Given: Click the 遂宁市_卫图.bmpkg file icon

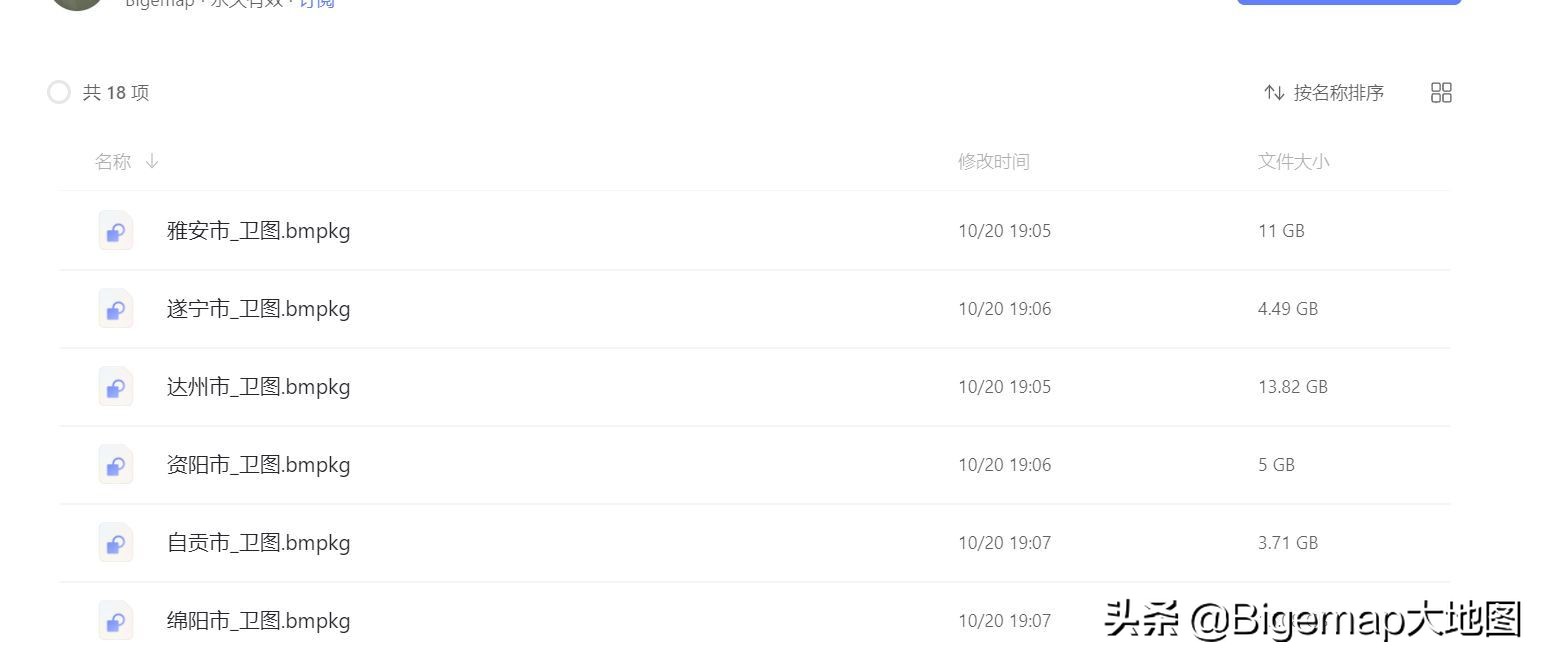Looking at the screenshot, I should click(x=116, y=309).
